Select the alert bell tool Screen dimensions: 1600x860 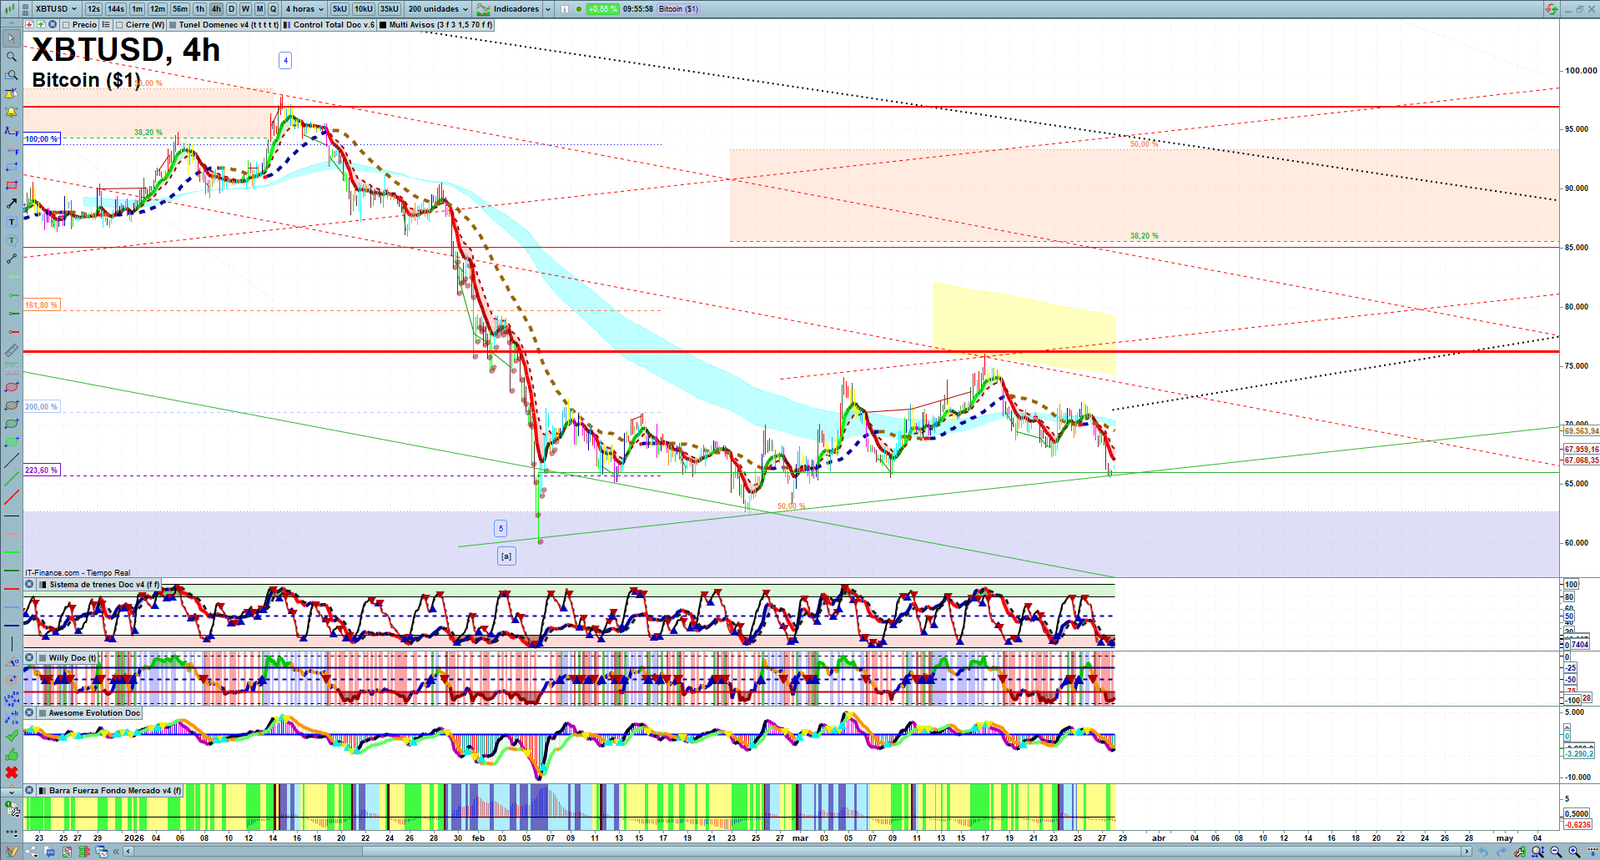pyautogui.click(x=12, y=112)
